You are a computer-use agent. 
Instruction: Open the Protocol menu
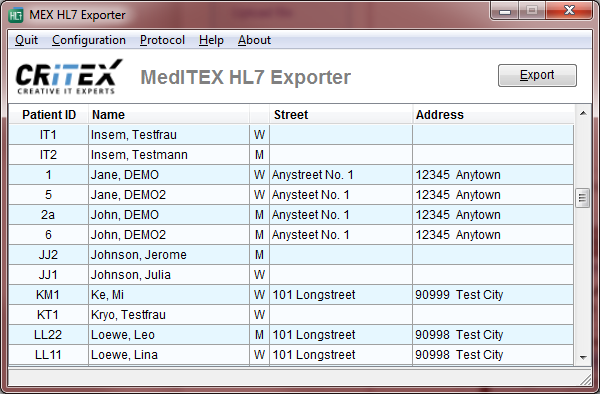(162, 40)
